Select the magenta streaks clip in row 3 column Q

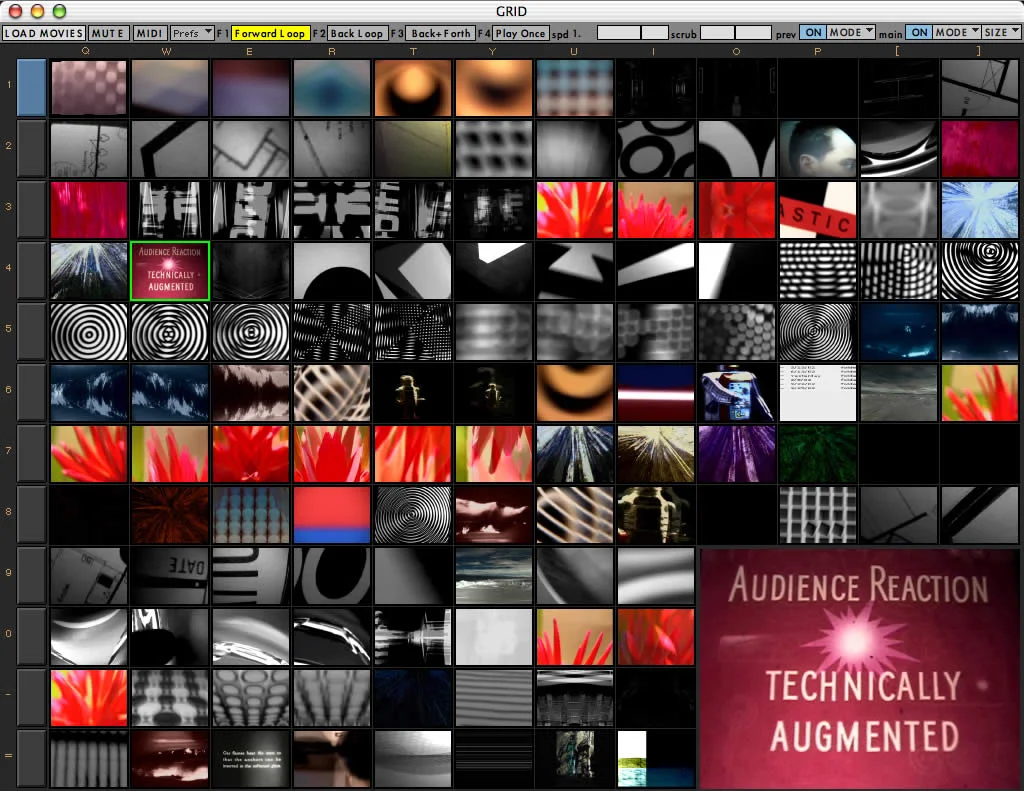click(89, 209)
